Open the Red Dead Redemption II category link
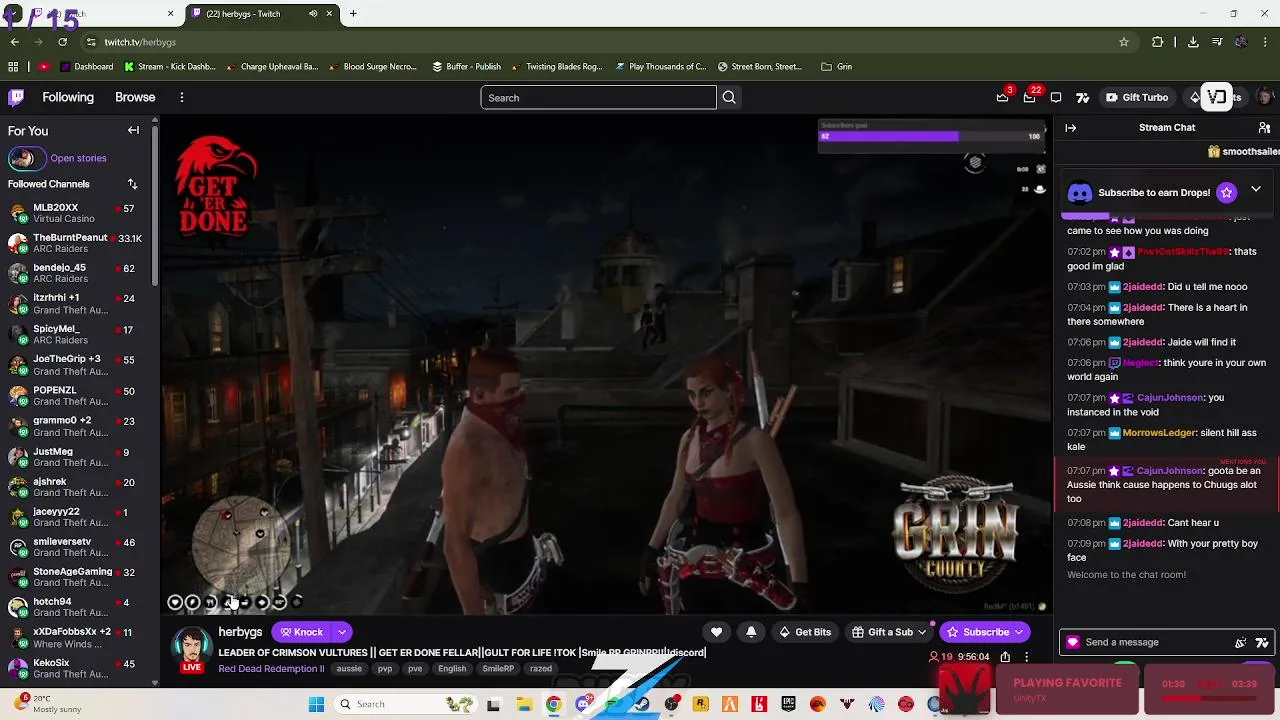Screen dimensions: 1280x720 click(271, 669)
